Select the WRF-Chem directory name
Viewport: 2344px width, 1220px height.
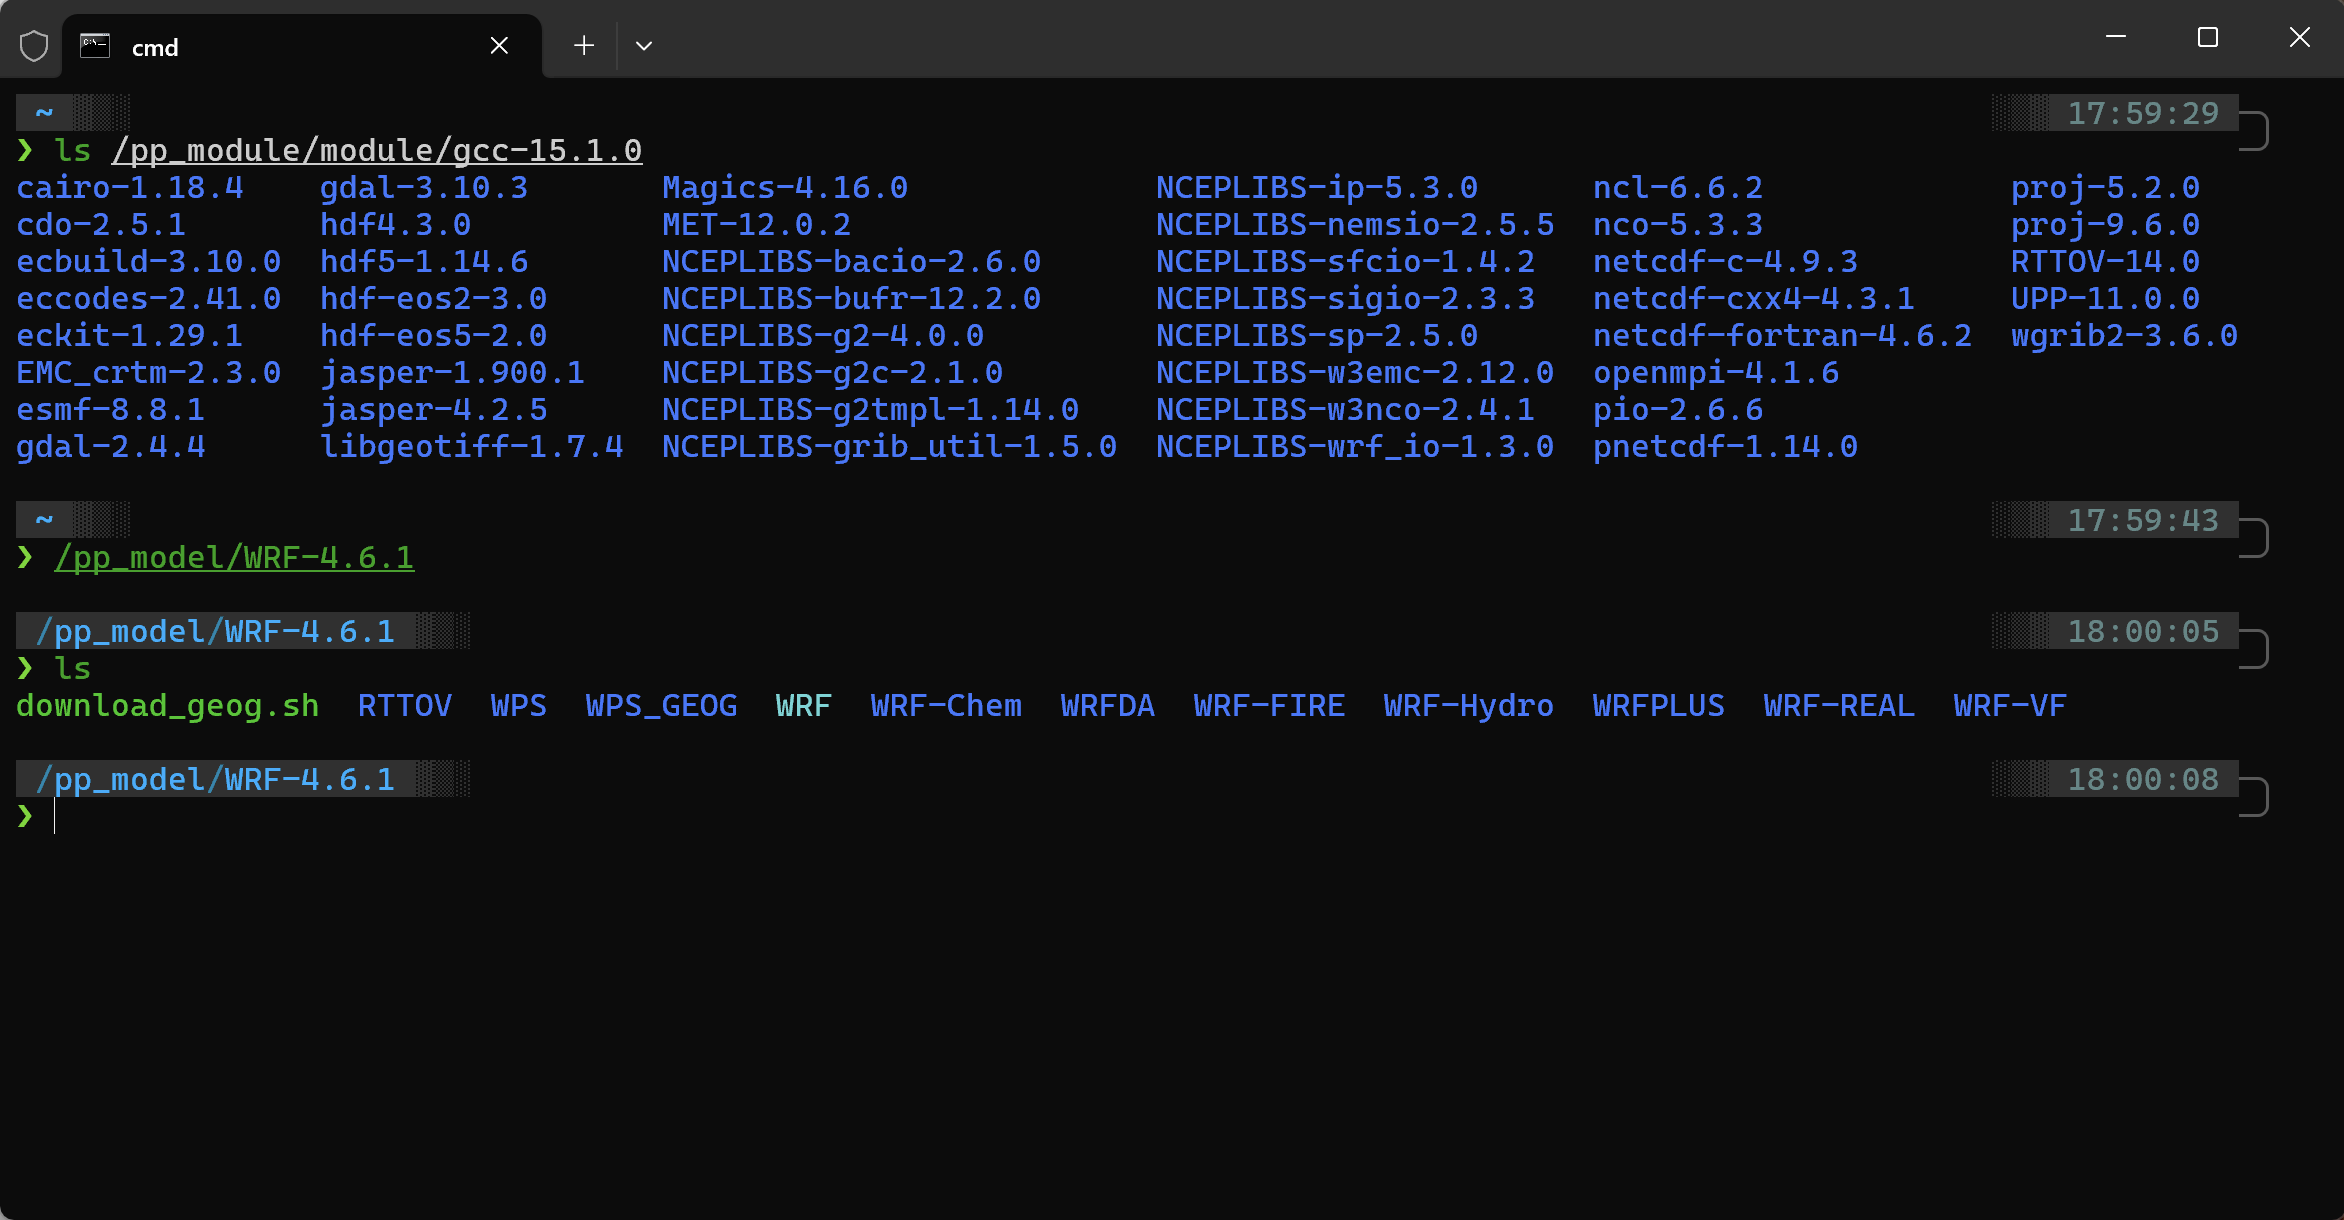944,705
